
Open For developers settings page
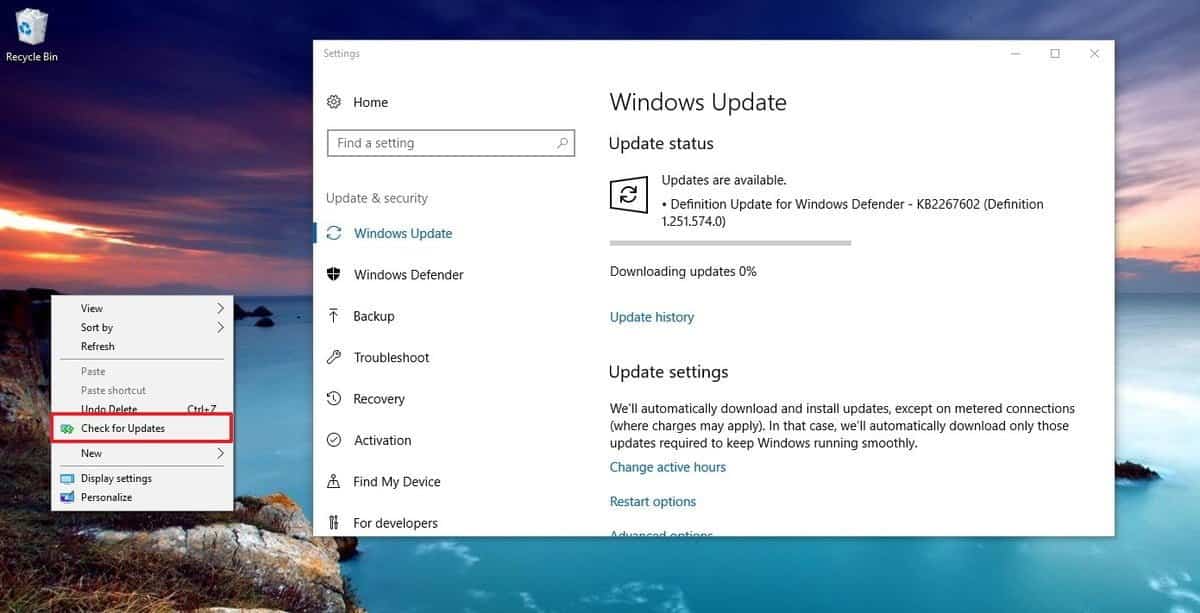coord(395,523)
